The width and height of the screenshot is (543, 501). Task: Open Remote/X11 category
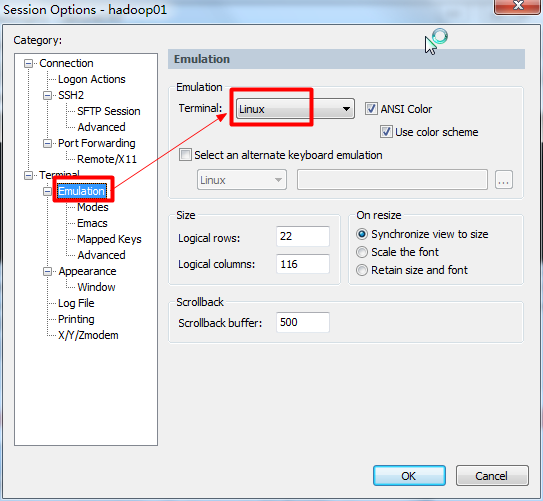(x=107, y=159)
